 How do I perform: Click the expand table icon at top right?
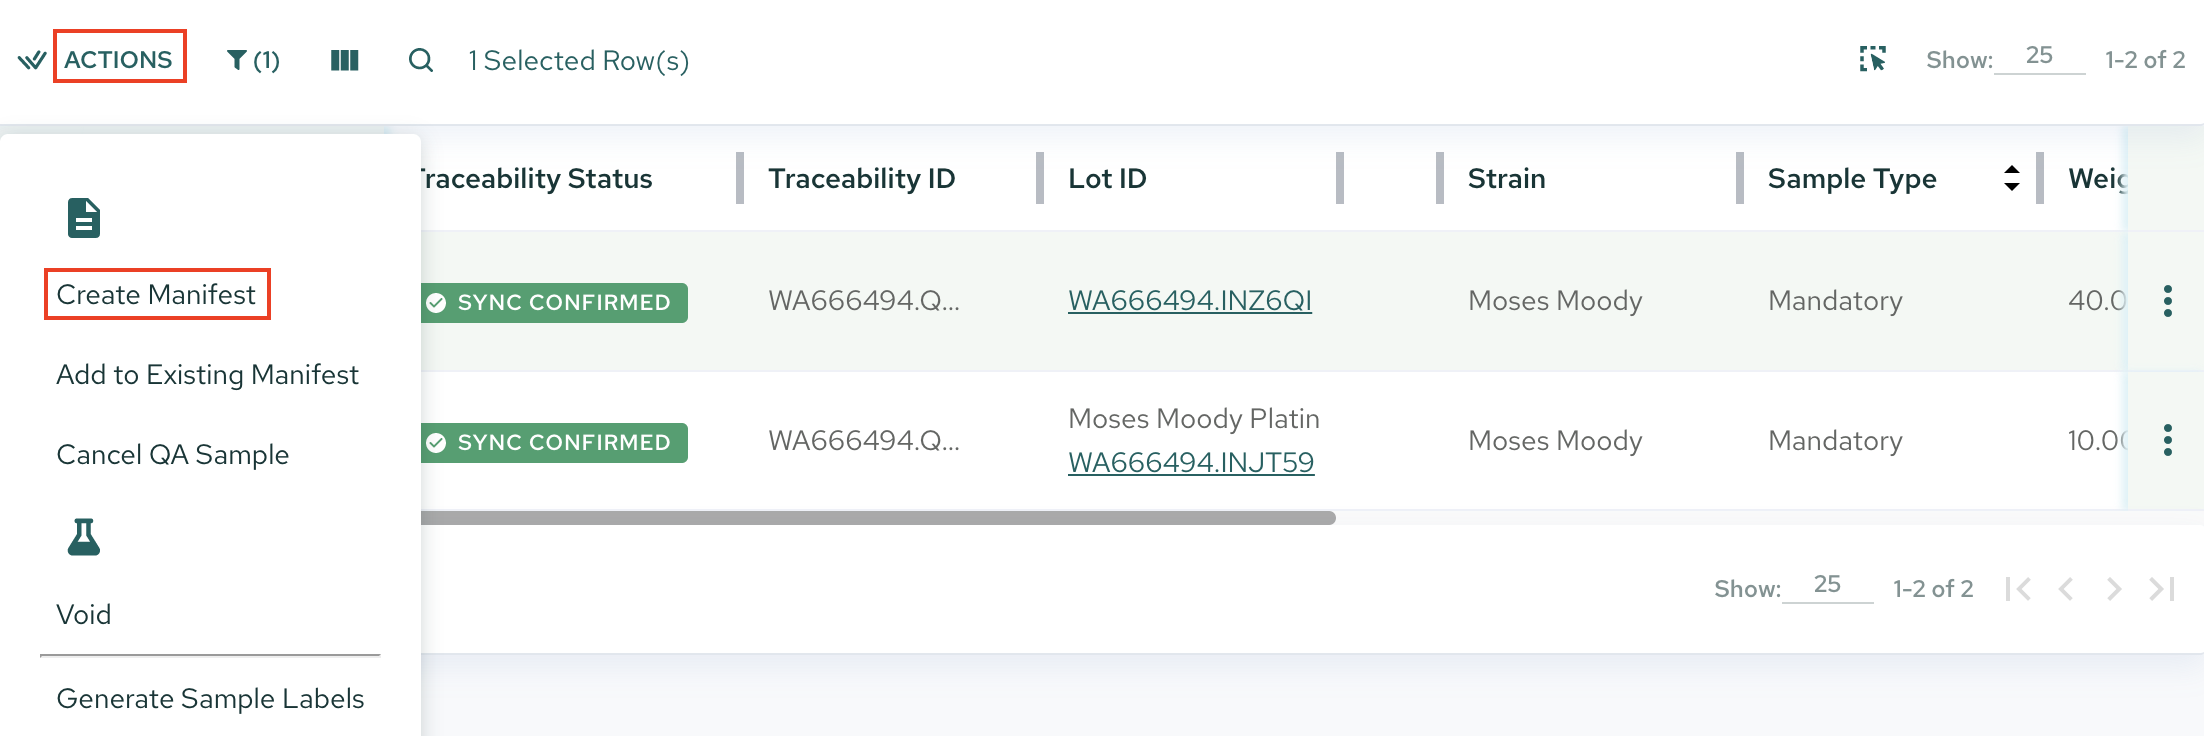click(1872, 58)
